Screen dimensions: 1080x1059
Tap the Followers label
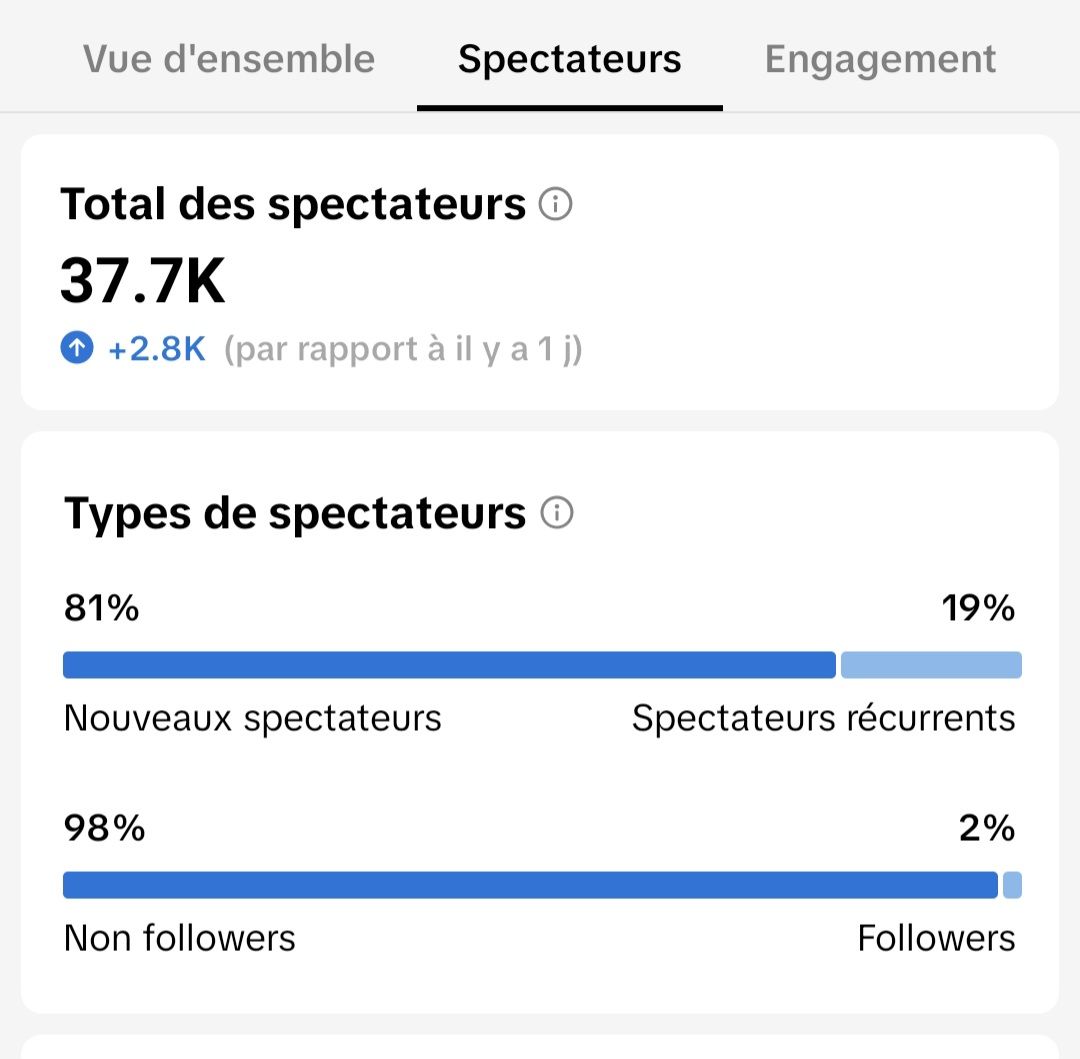936,938
